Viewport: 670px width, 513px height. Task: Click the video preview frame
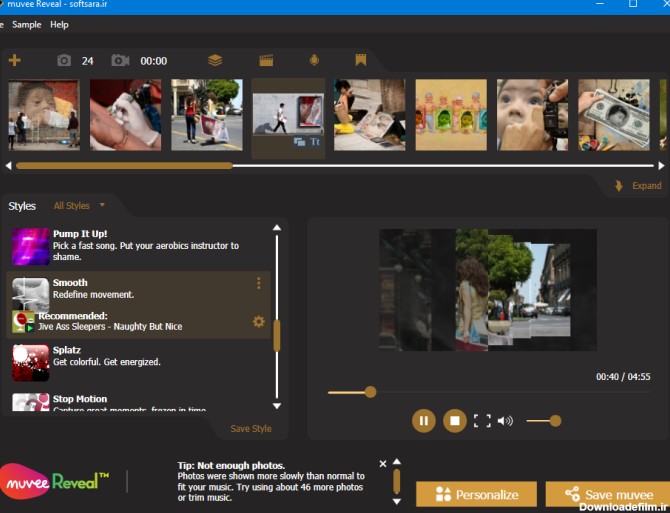pos(488,290)
